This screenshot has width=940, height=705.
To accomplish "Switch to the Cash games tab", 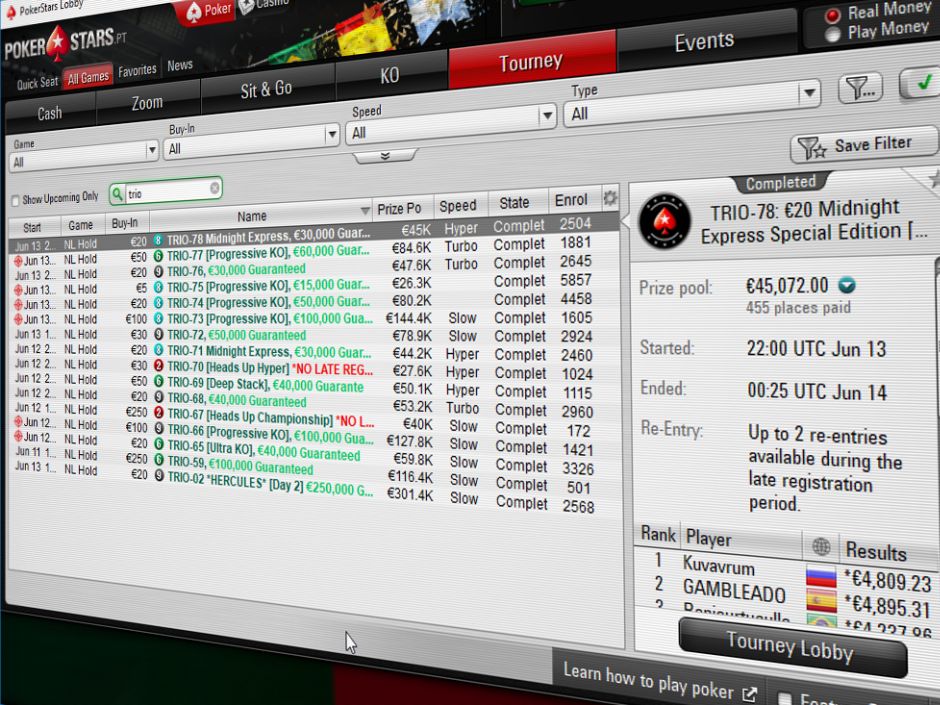I will point(50,113).
